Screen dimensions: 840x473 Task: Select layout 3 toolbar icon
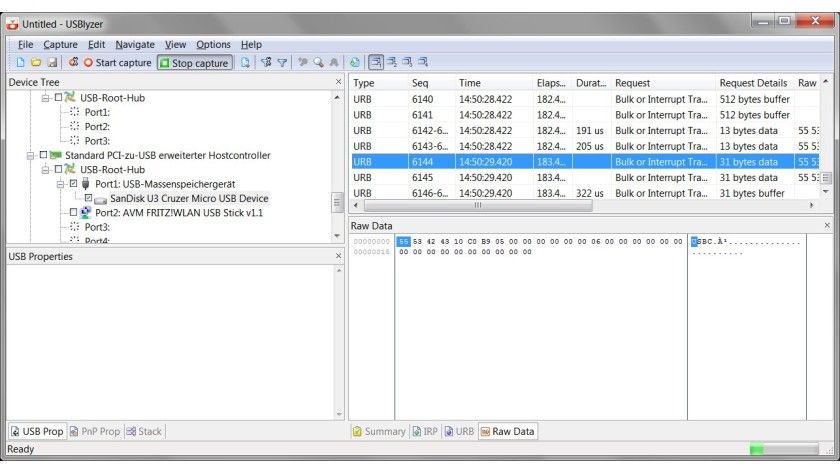click(x=408, y=62)
